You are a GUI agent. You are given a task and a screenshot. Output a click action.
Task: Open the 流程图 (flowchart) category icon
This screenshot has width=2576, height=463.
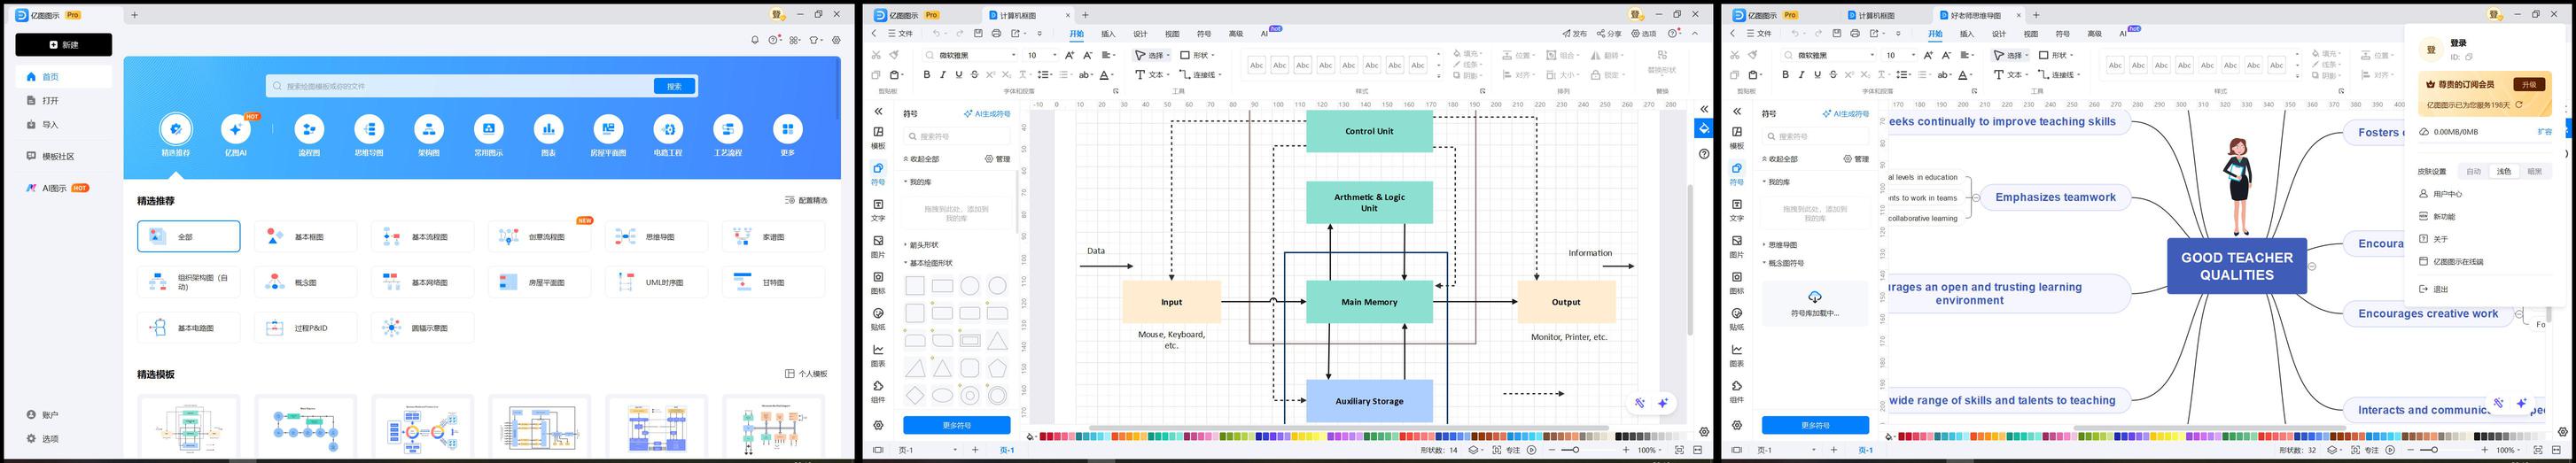(x=309, y=129)
